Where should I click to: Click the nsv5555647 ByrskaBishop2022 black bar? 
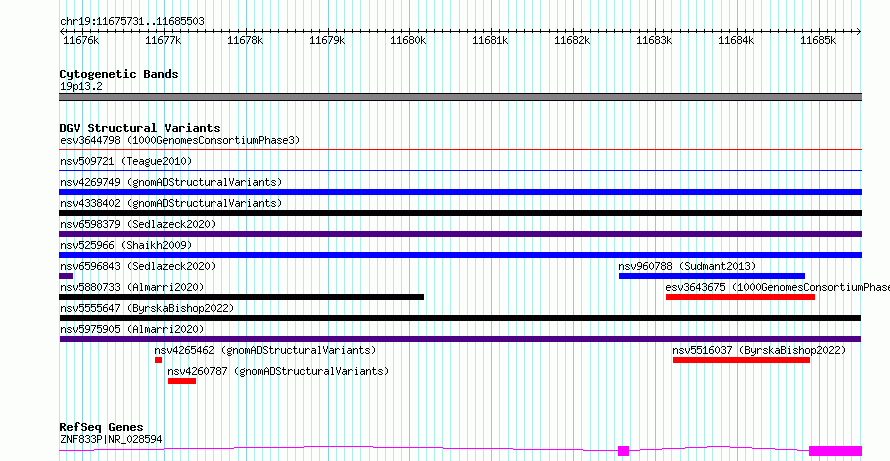460,318
